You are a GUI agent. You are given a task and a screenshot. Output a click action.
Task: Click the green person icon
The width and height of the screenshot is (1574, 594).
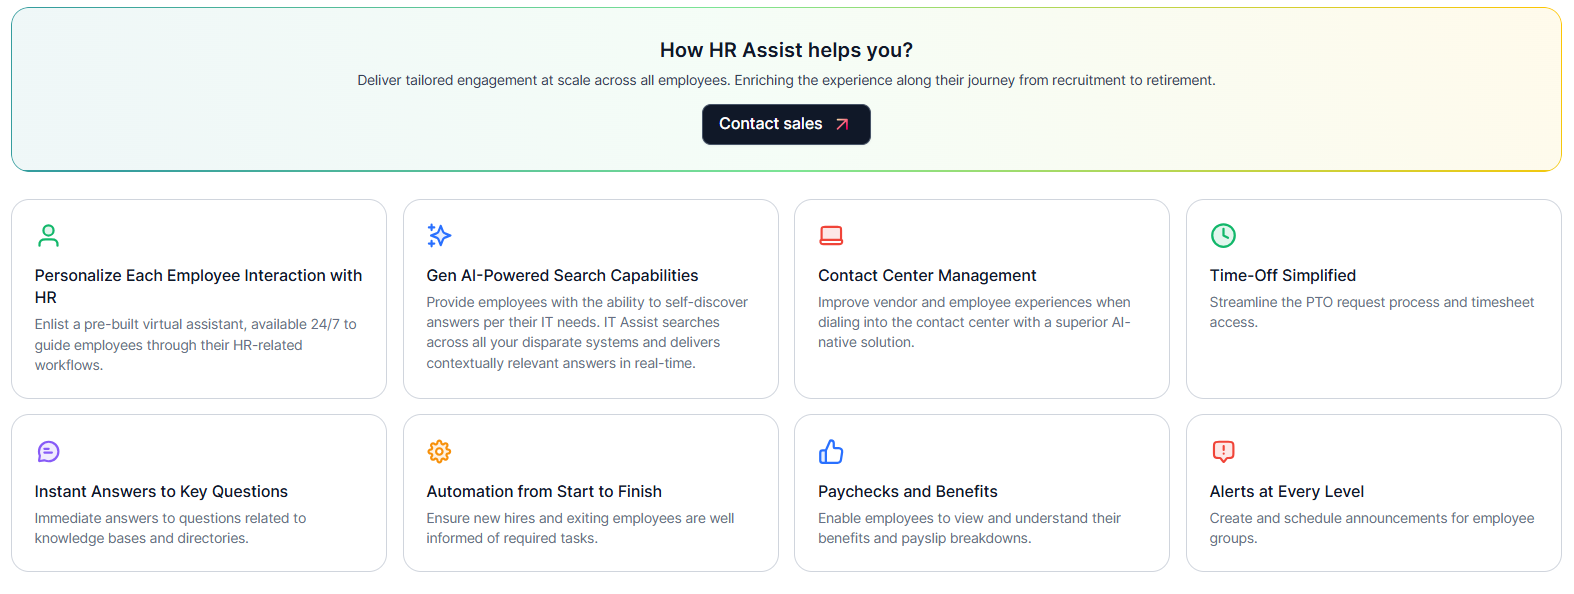[x=48, y=235]
